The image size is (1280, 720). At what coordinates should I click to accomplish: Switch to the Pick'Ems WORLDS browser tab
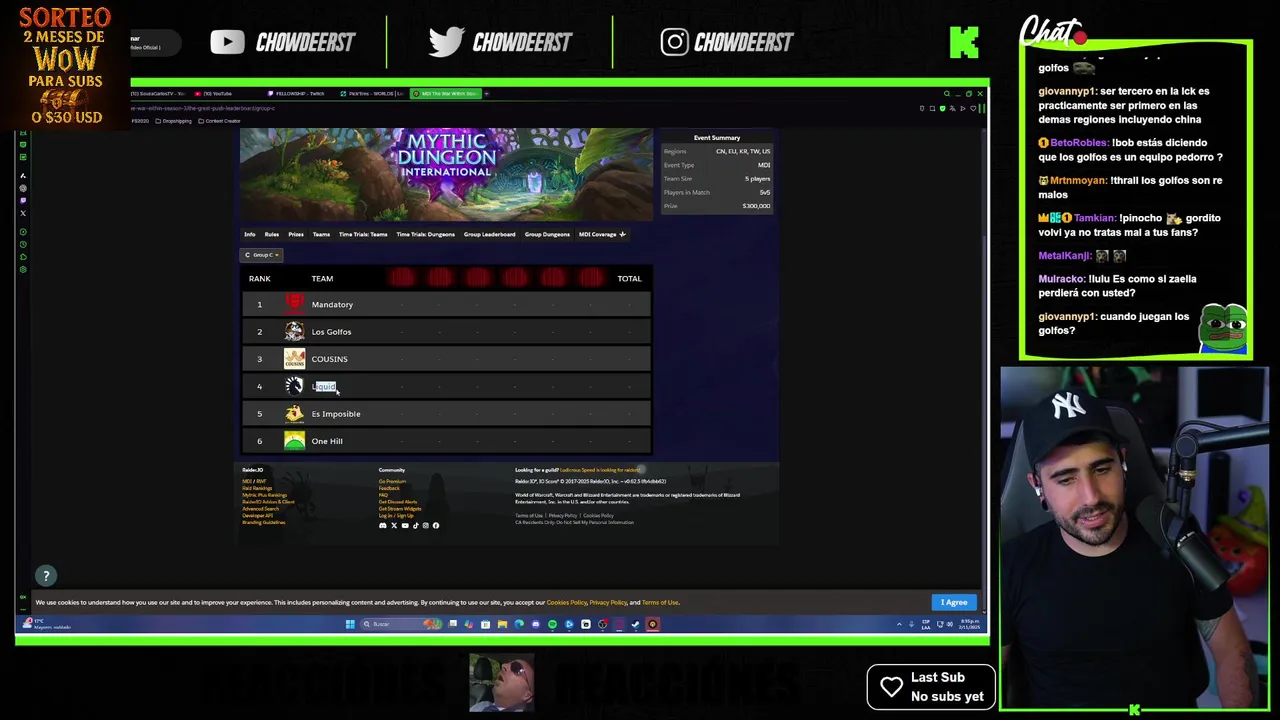click(373, 94)
